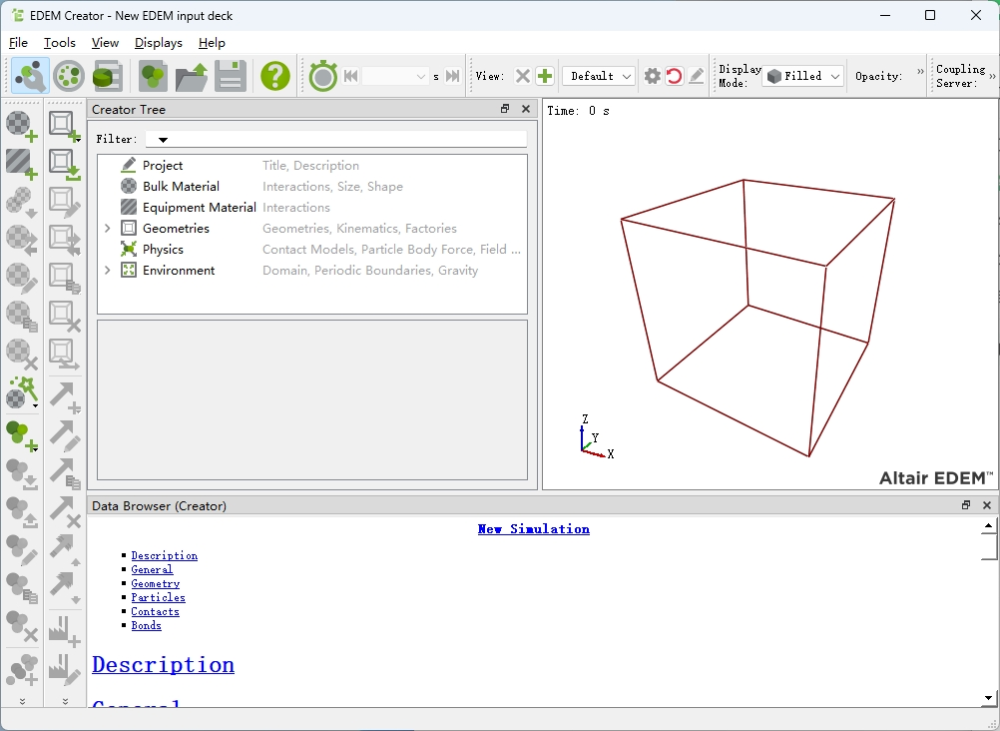1000x731 pixels.
Task: Expand the Geometries tree node
Action: pos(107,229)
